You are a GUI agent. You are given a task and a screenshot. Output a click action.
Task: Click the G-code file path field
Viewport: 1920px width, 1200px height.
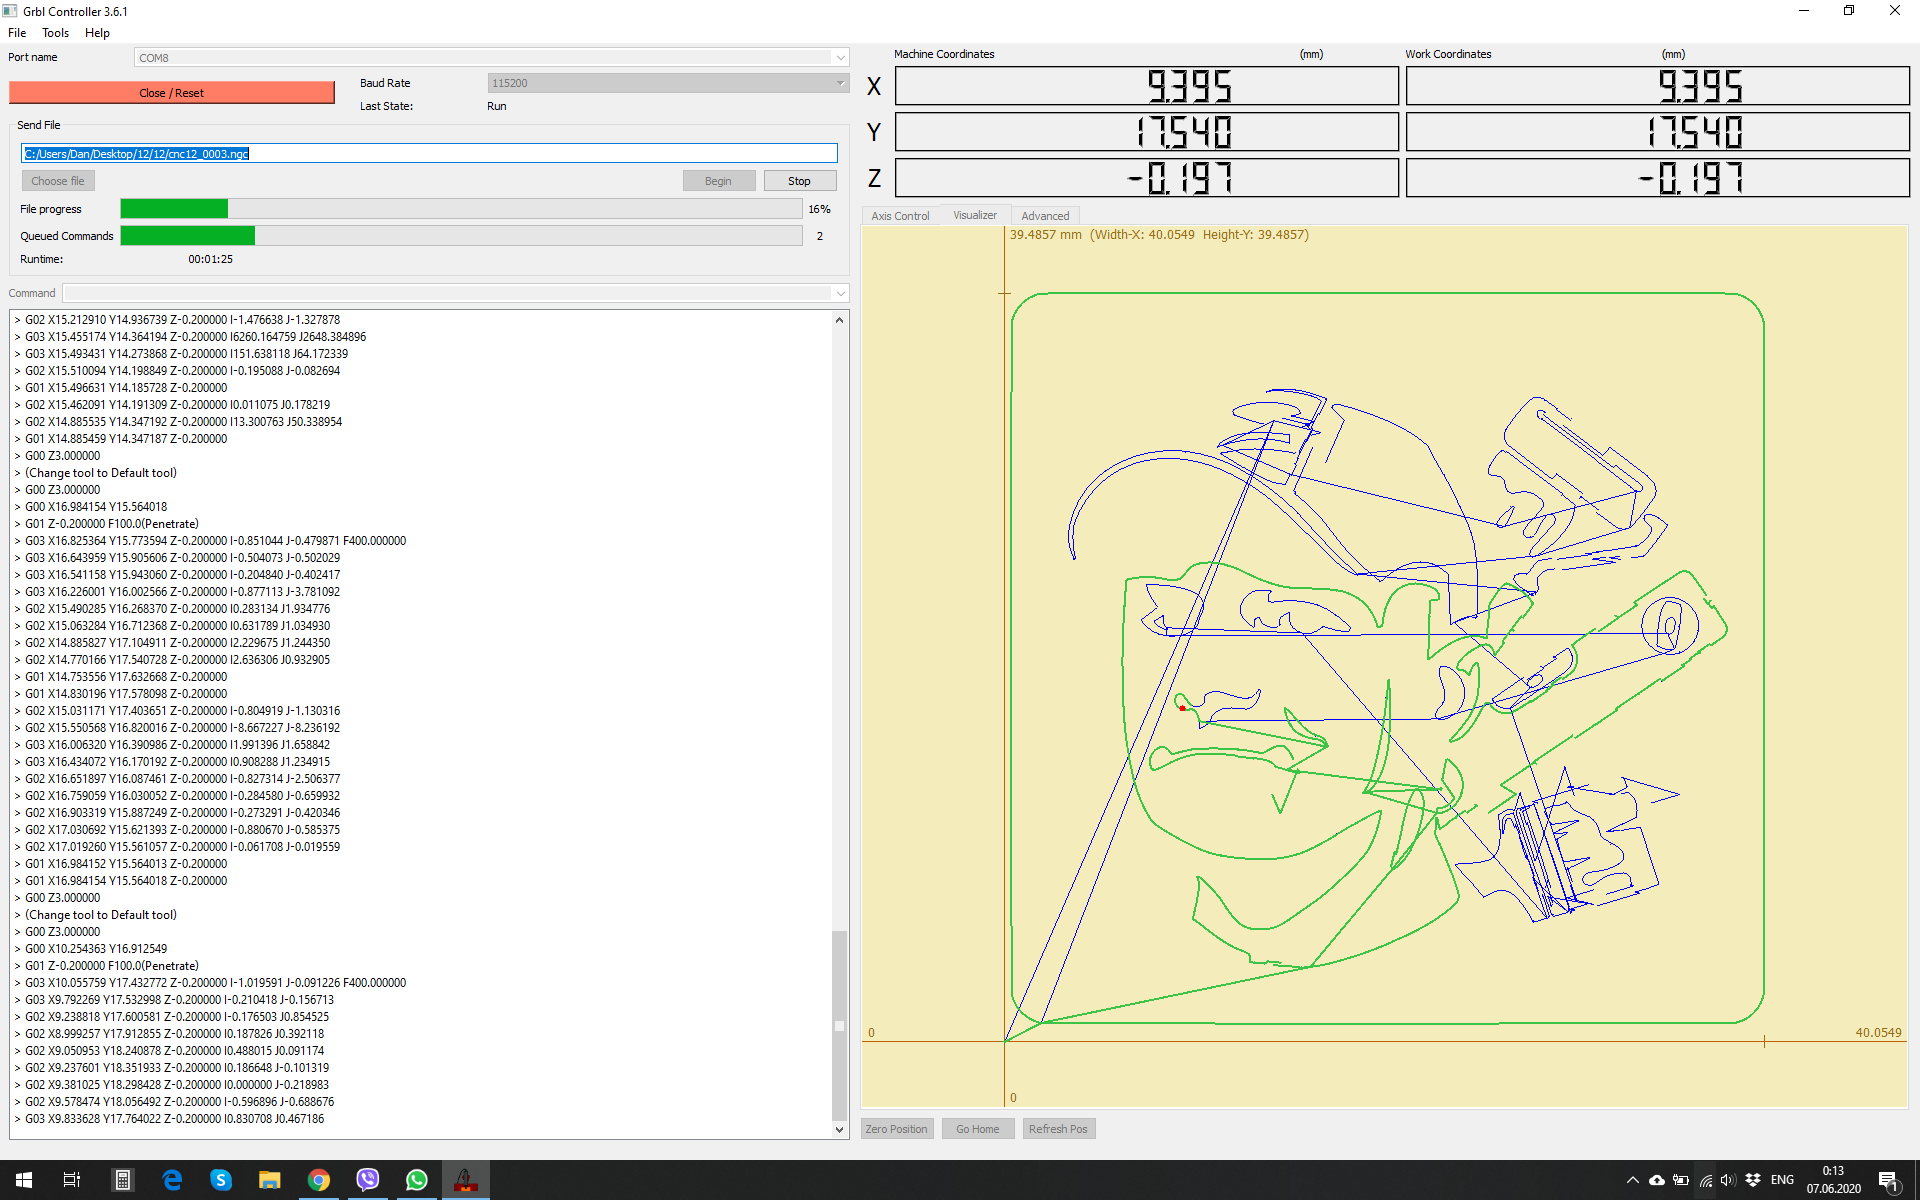coord(429,154)
